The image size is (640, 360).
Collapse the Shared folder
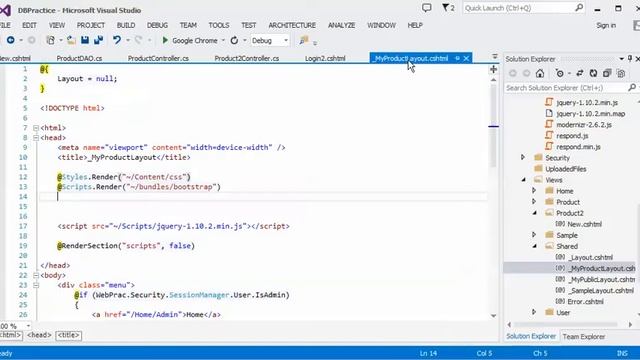[534, 246]
